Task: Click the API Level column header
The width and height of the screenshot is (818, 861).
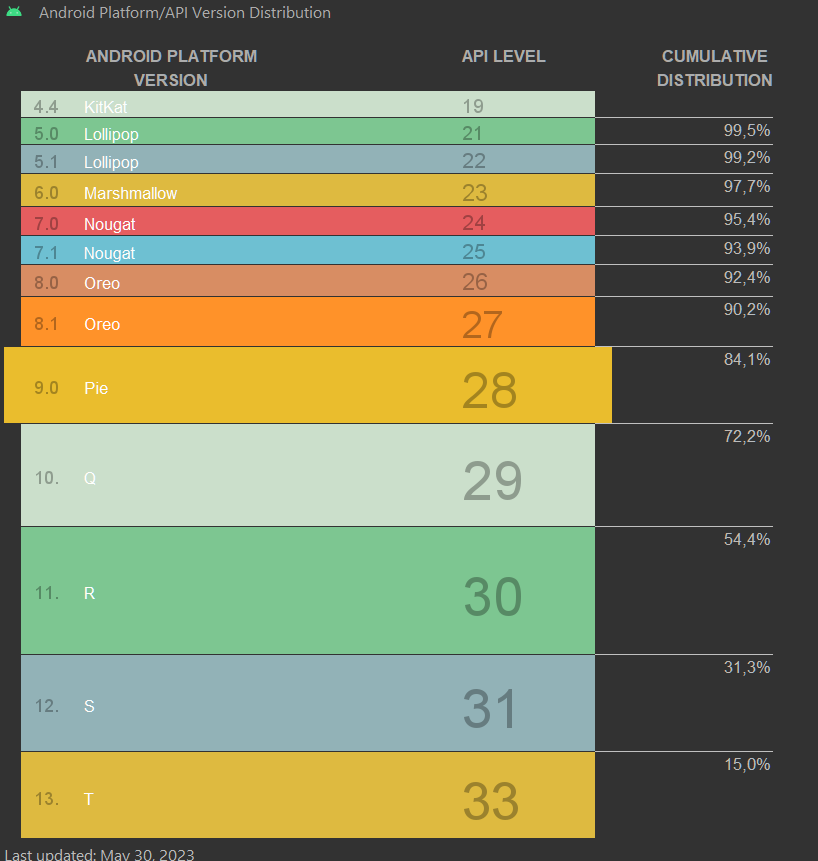Action: [x=503, y=56]
